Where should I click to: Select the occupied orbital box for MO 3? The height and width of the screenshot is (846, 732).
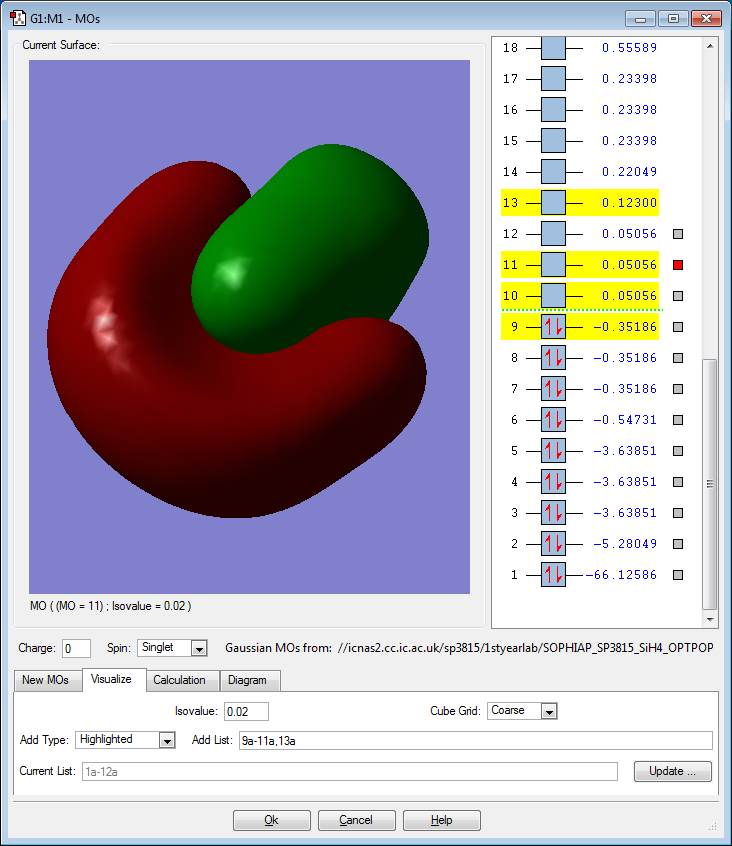pyautogui.click(x=553, y=513)
